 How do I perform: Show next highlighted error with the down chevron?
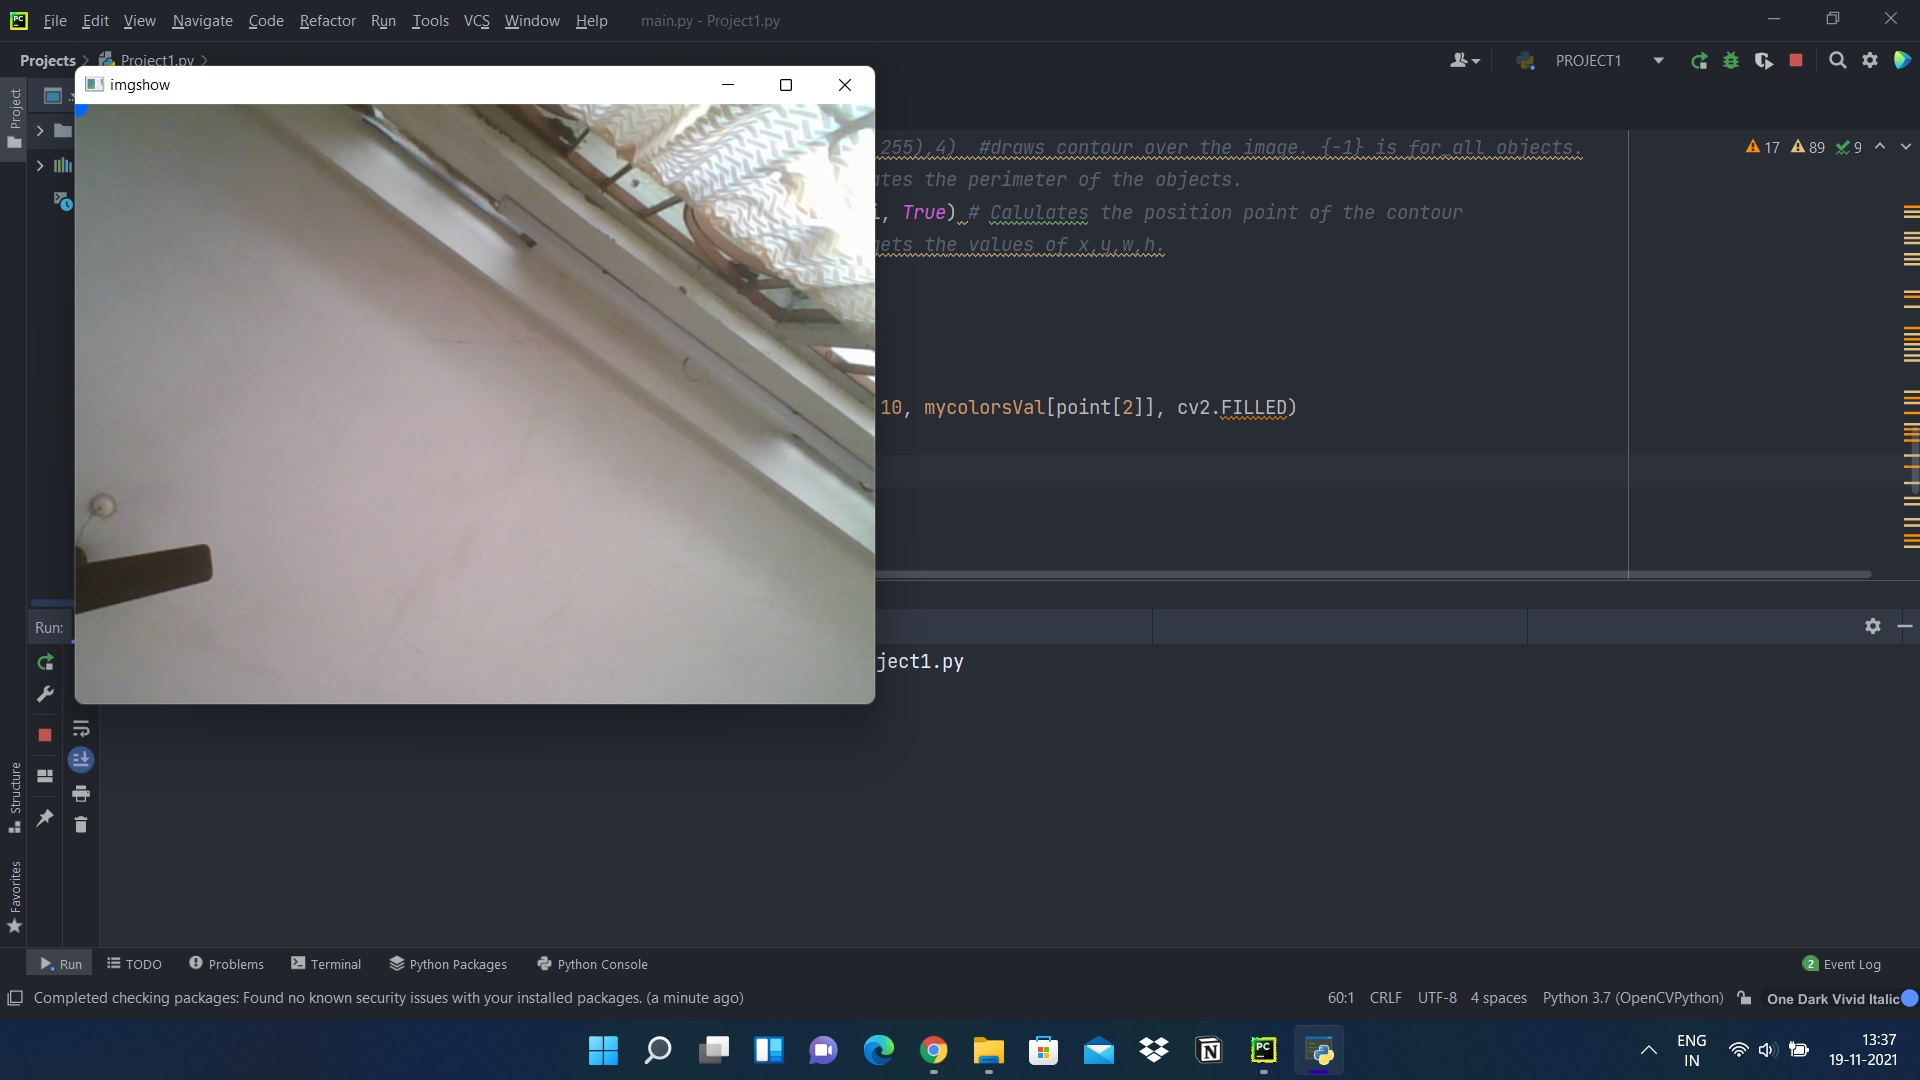1905,146
